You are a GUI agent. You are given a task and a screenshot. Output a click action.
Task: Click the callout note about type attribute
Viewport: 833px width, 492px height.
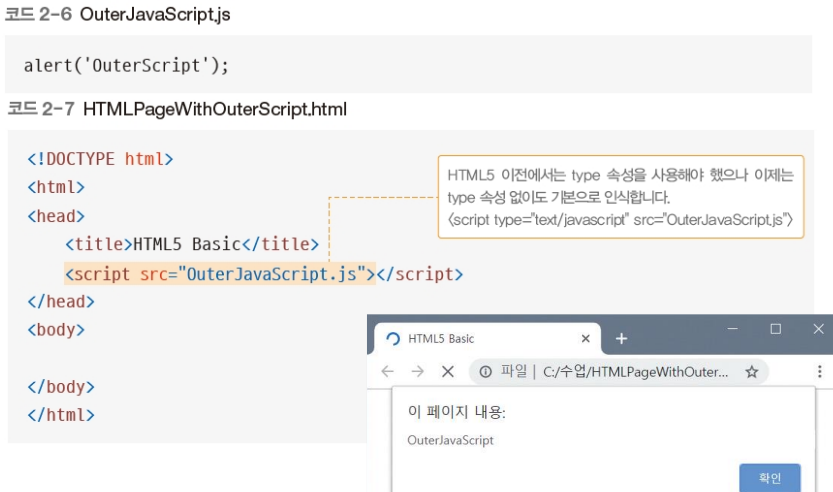tap(620, 197)
